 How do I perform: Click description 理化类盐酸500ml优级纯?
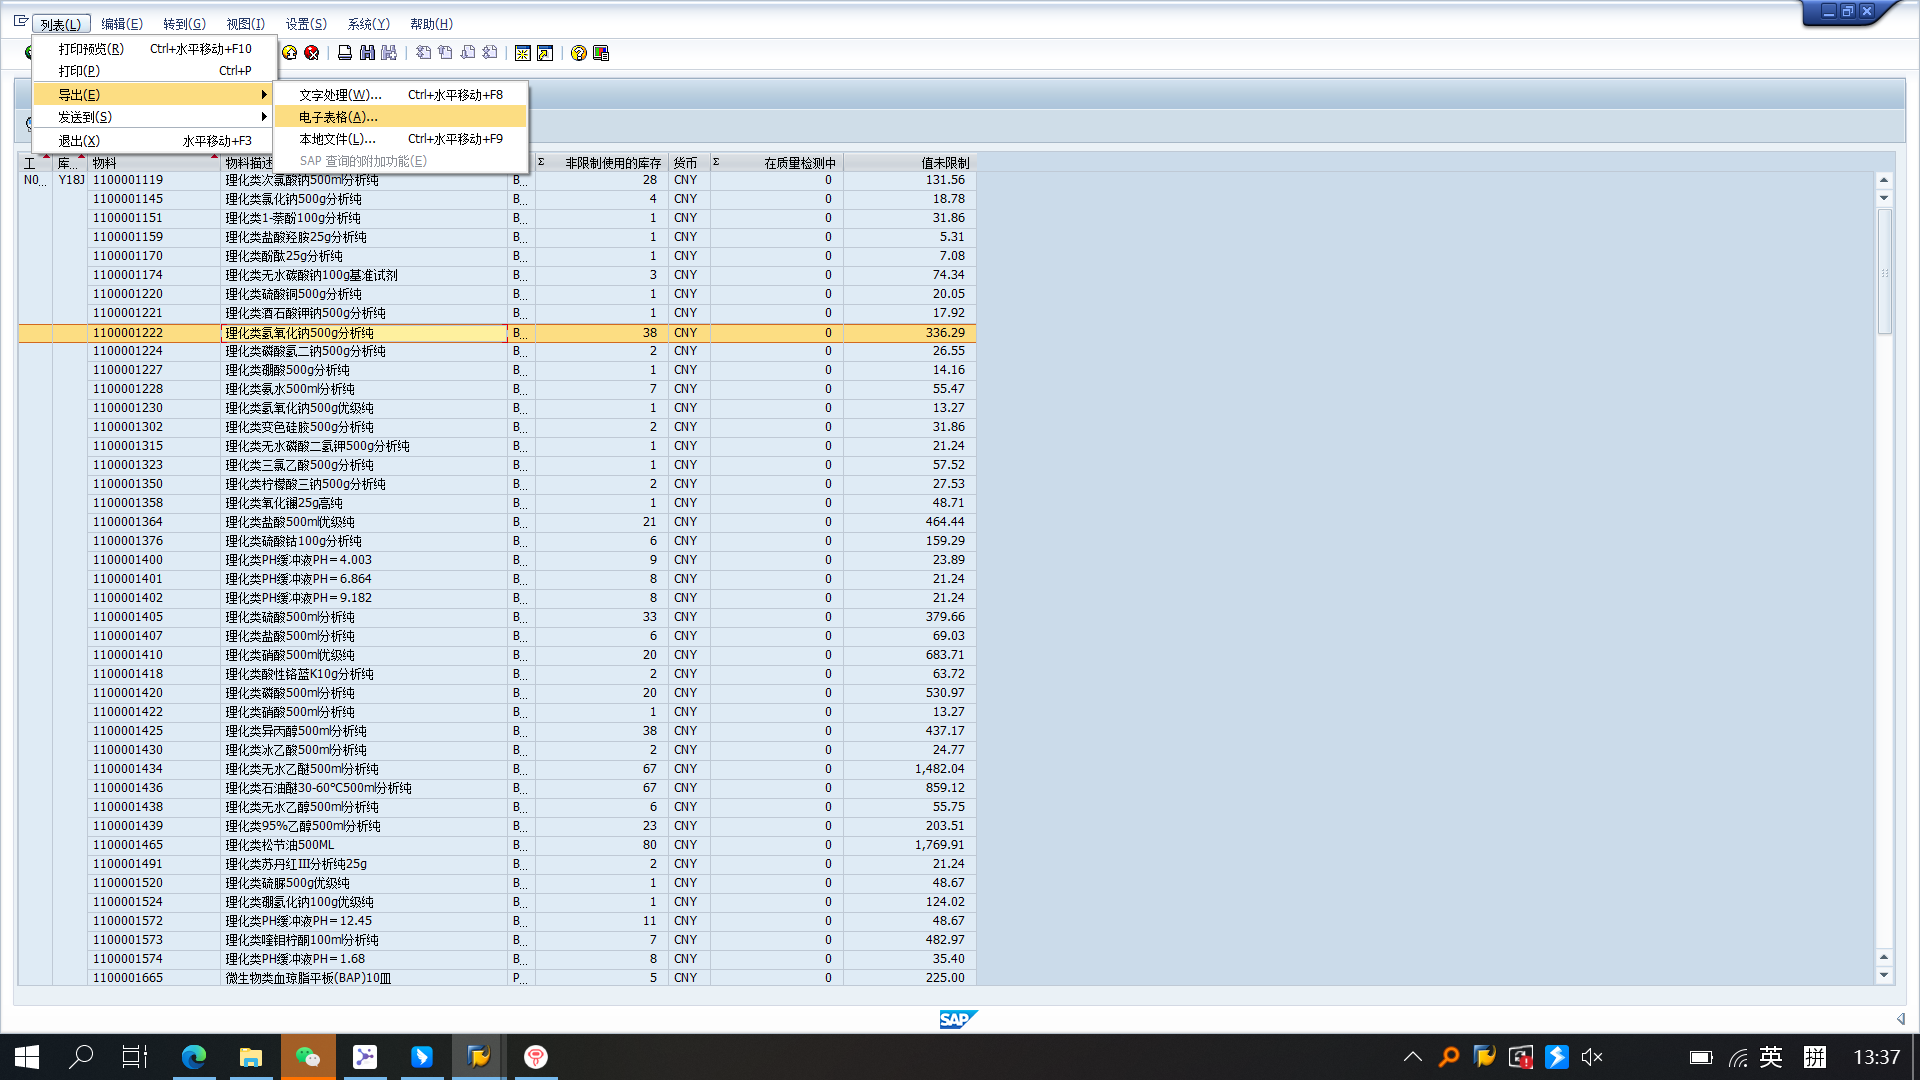pos(290,522)
